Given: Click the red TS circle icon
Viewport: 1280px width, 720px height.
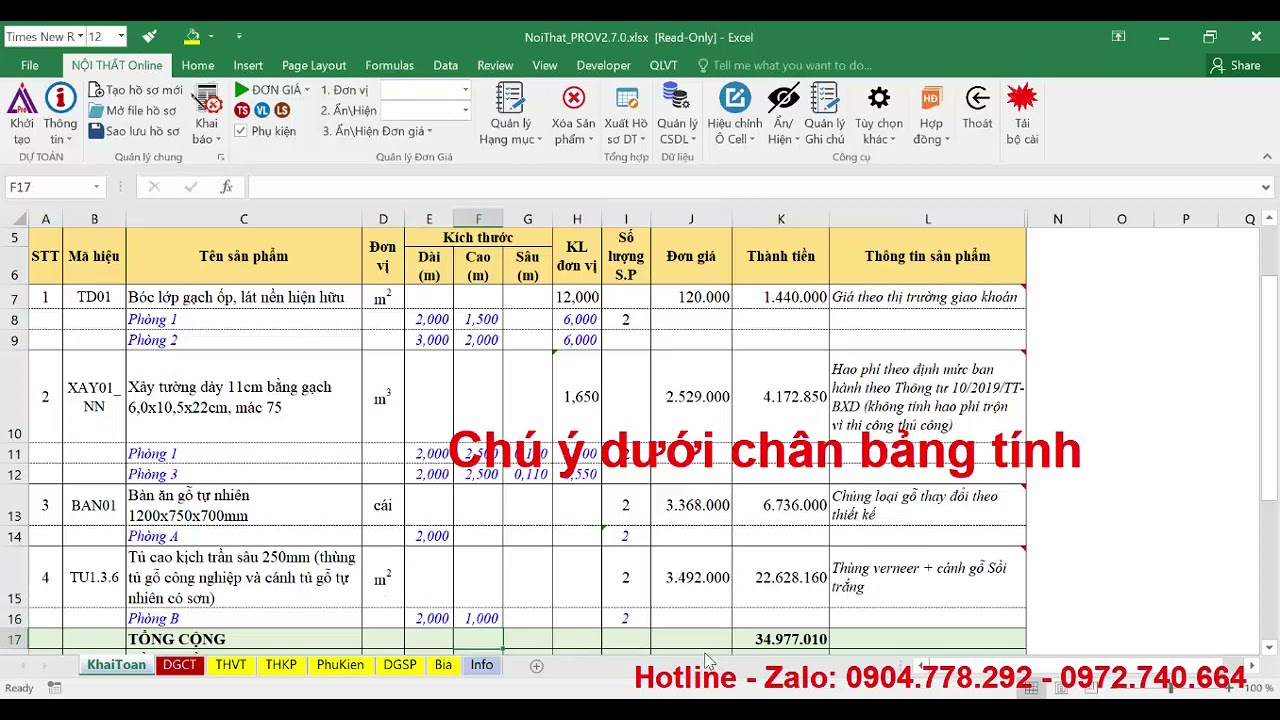Looking at the screenshot, I should coord(242,110).
